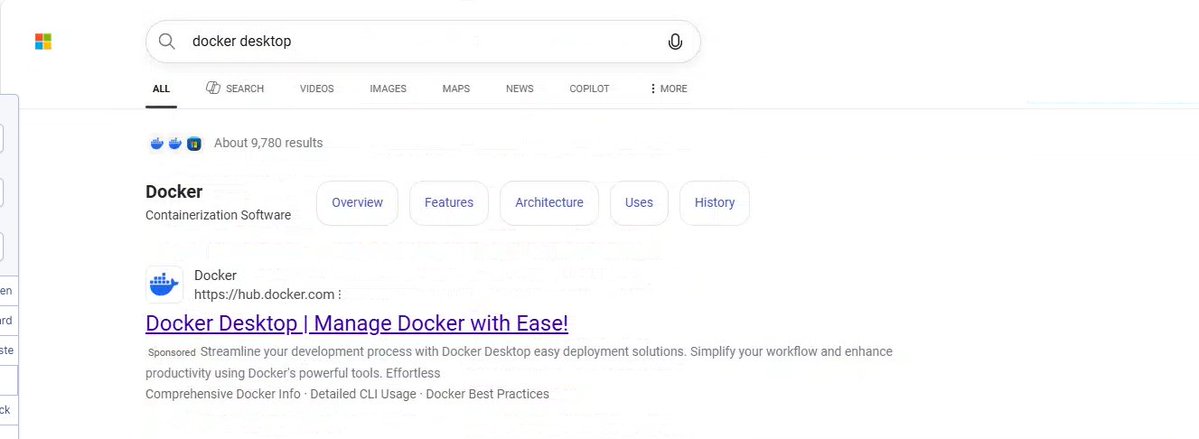Click the 'Docker' heading title

174,191
